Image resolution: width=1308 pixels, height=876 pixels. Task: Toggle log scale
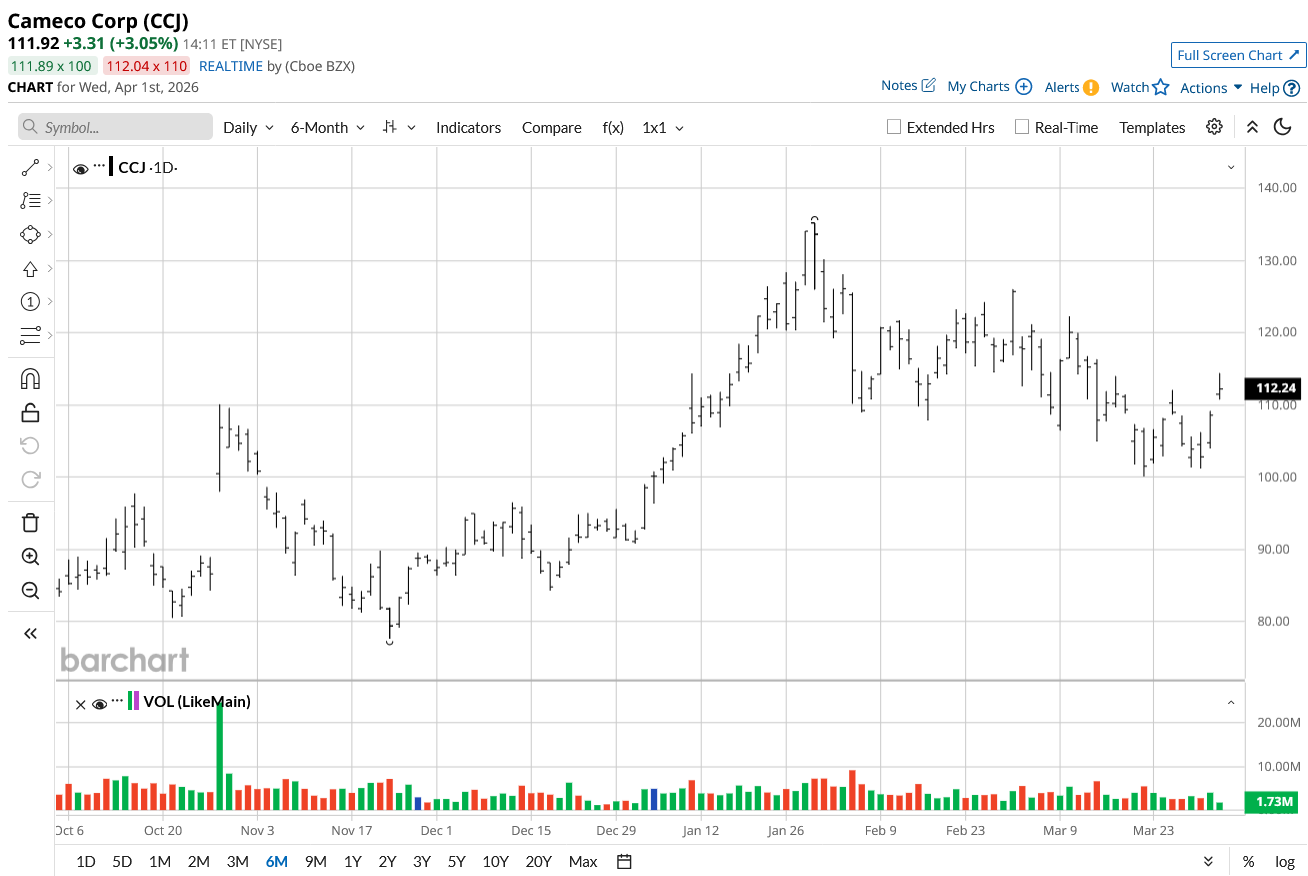pyautogui.click(x=1285, y=861)
